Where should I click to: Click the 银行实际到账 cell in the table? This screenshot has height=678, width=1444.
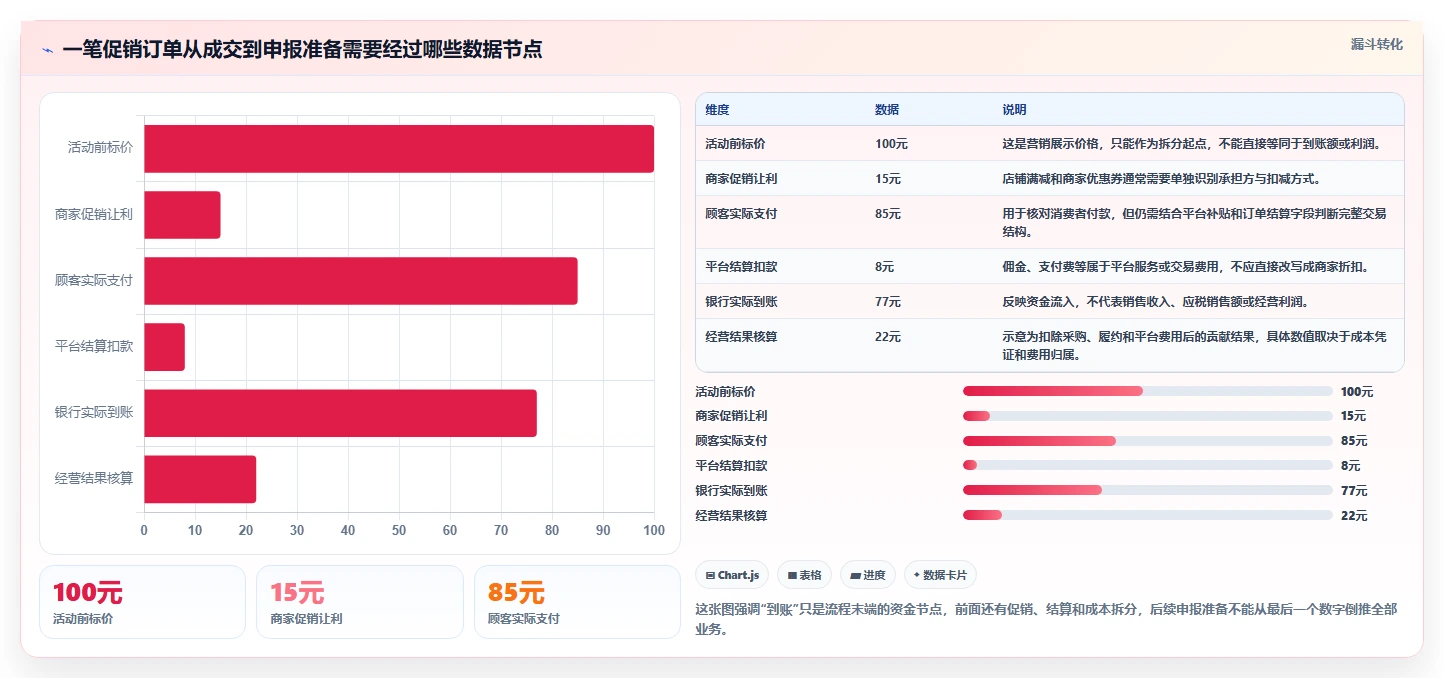click(741, 301)
